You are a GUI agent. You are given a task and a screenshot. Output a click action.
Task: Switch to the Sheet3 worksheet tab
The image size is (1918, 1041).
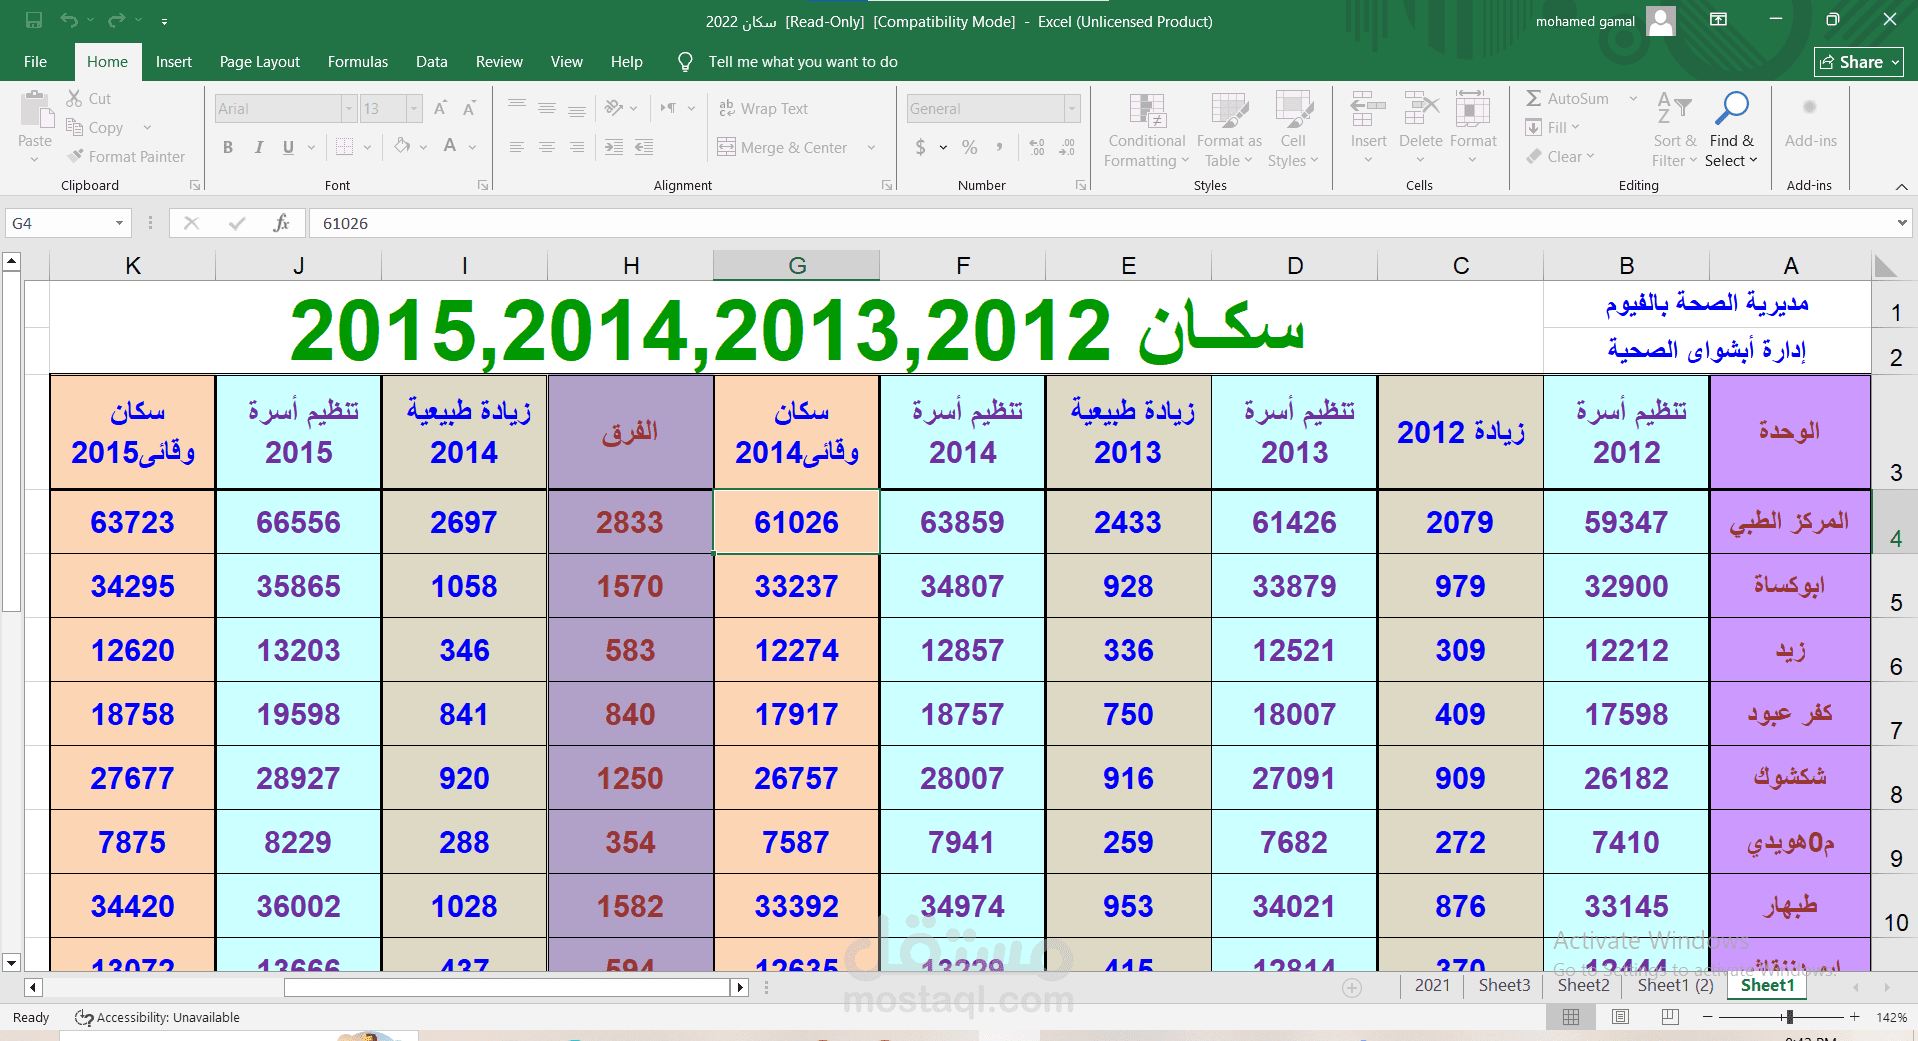tap(1504, 985)
